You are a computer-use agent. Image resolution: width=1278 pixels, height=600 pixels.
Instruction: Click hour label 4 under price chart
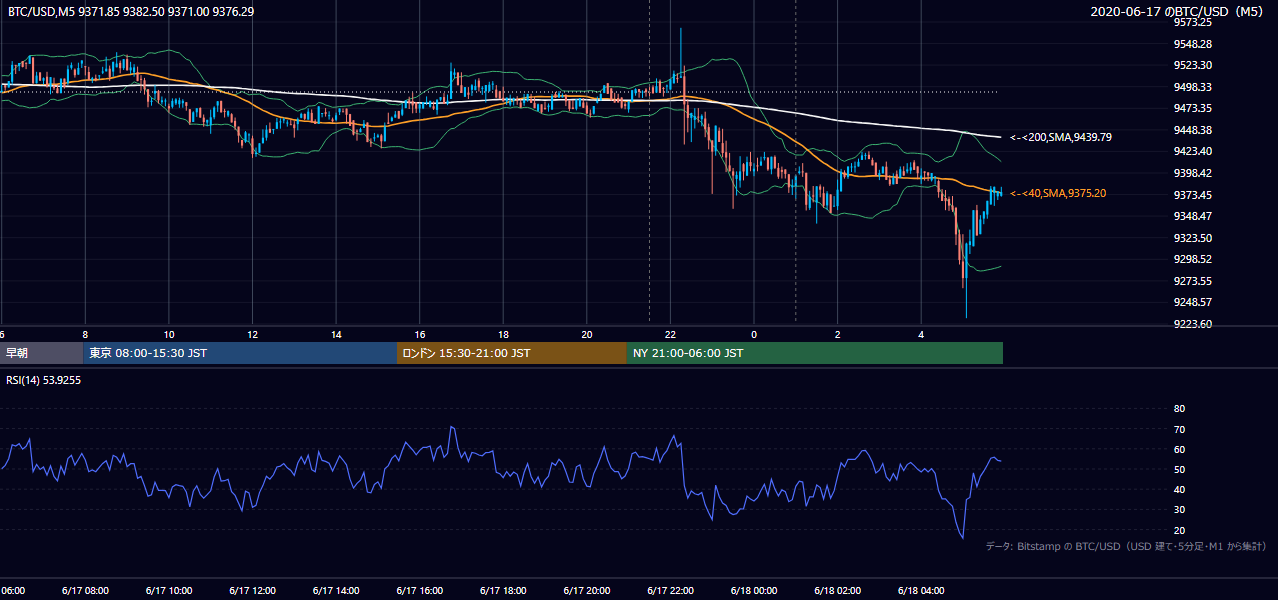[921, 335]
